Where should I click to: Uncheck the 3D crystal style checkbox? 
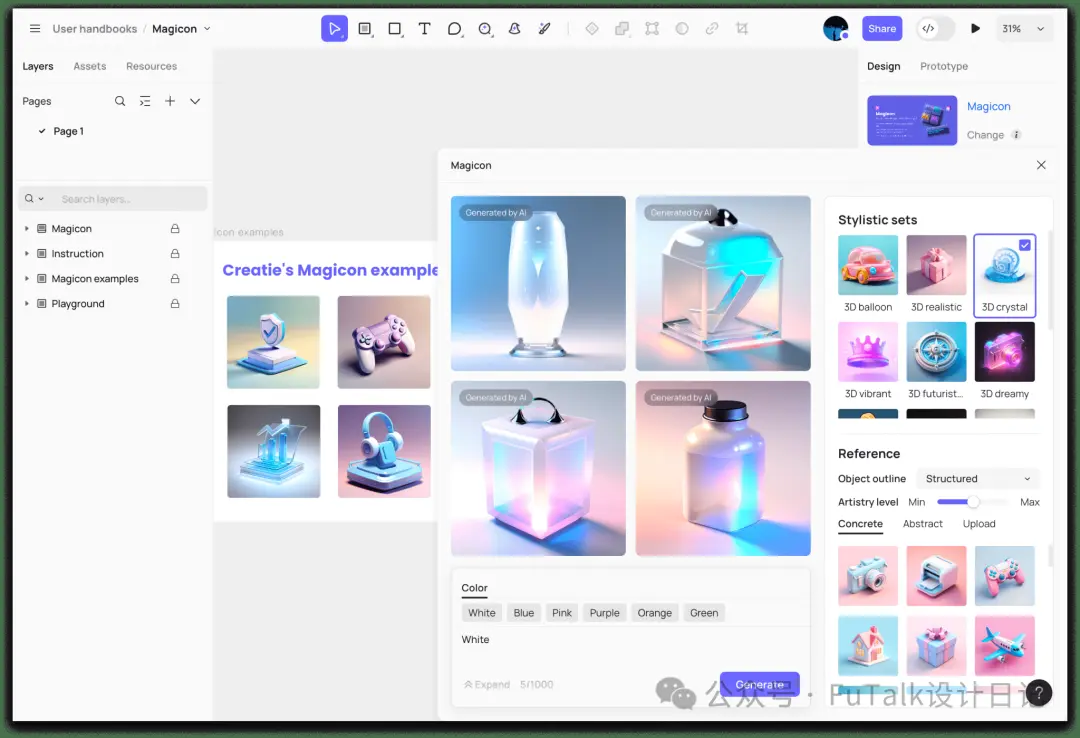[1025, 245]
